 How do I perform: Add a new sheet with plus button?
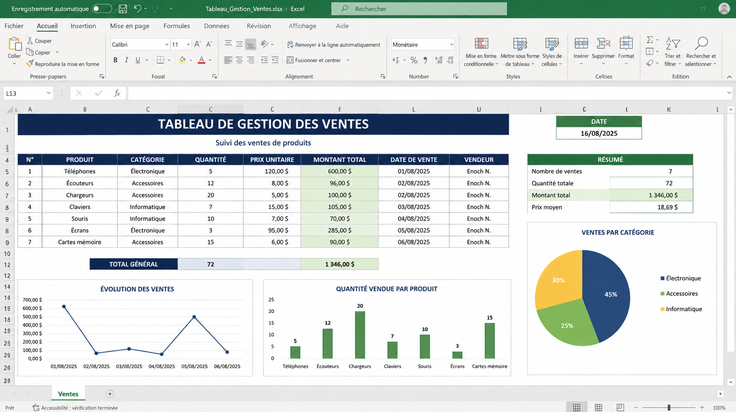pyautogui.click(x=109, y=394)
